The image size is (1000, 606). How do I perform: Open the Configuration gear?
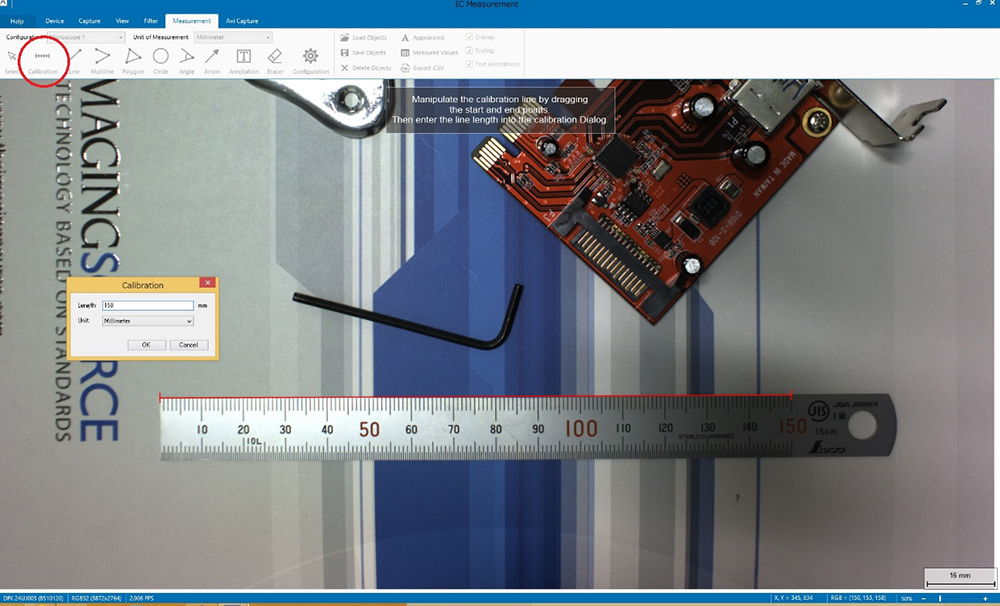click(x=311, y=62)
